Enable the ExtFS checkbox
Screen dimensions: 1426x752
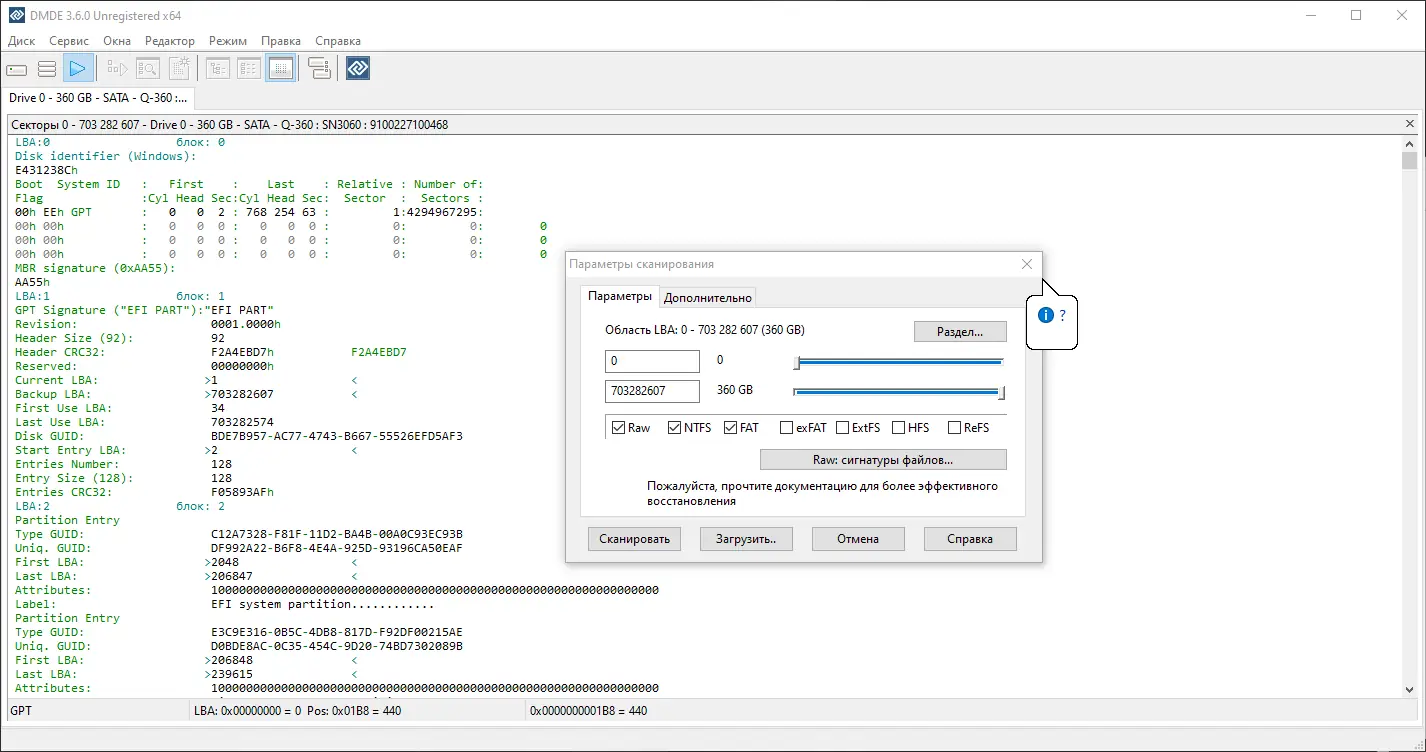tap(843, 428)
